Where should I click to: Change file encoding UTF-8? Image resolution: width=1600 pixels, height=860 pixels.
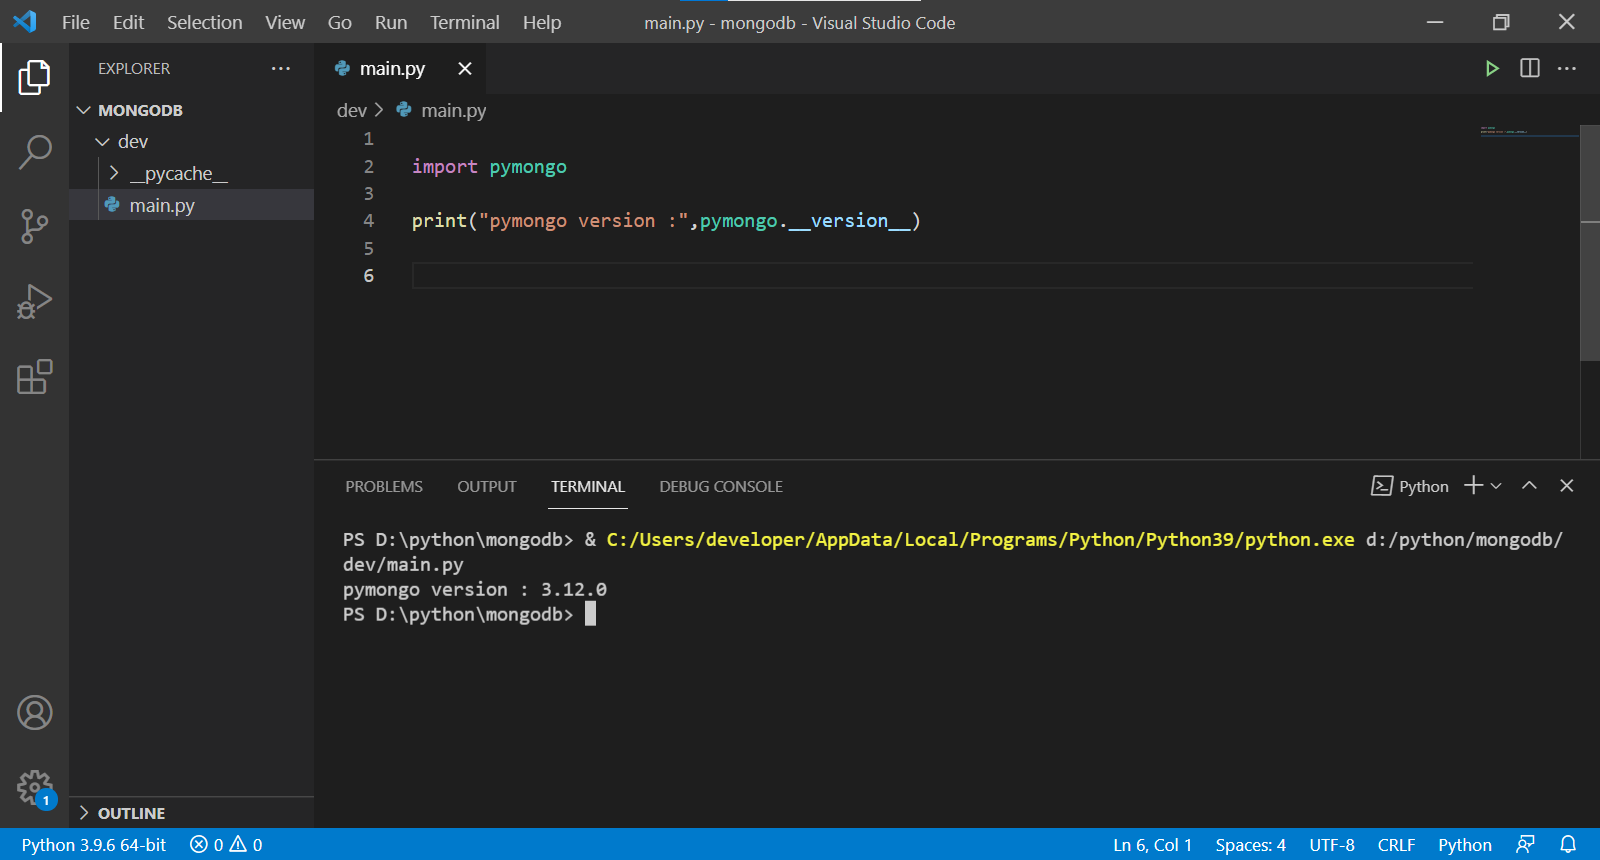tap(1332, 844)
